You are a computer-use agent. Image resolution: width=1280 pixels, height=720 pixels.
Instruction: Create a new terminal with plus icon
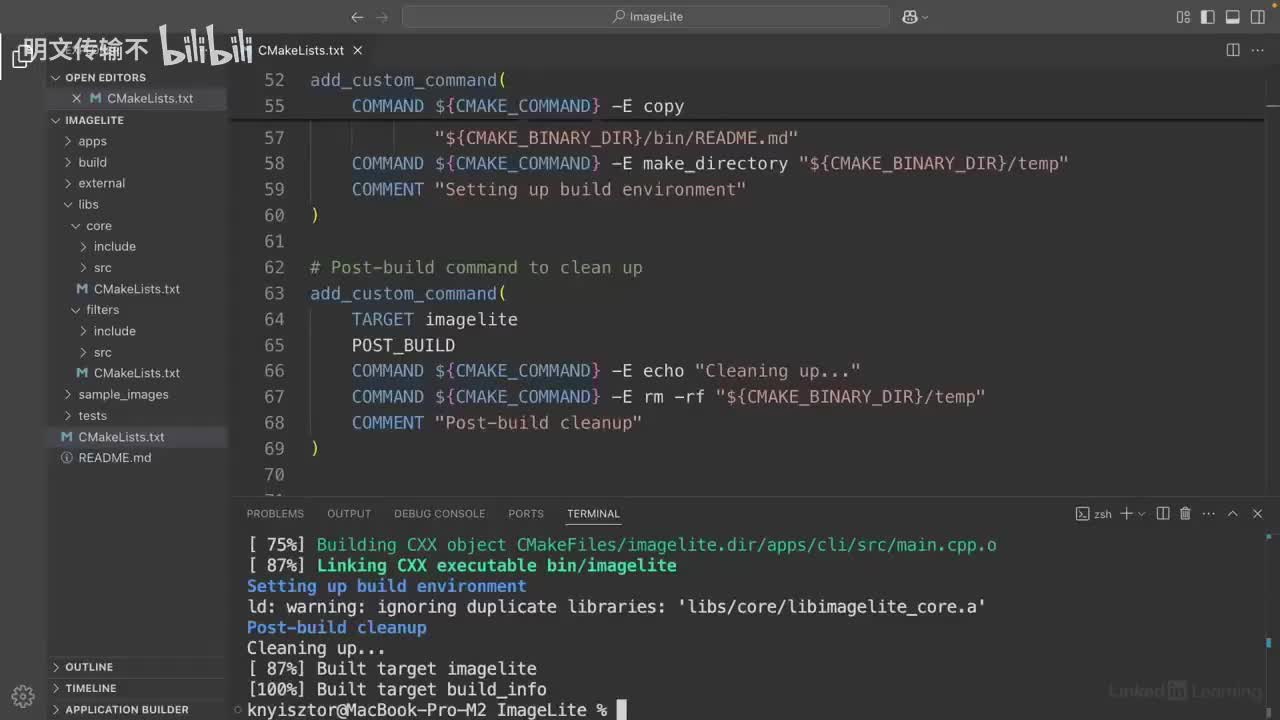tap(1126, 514)
